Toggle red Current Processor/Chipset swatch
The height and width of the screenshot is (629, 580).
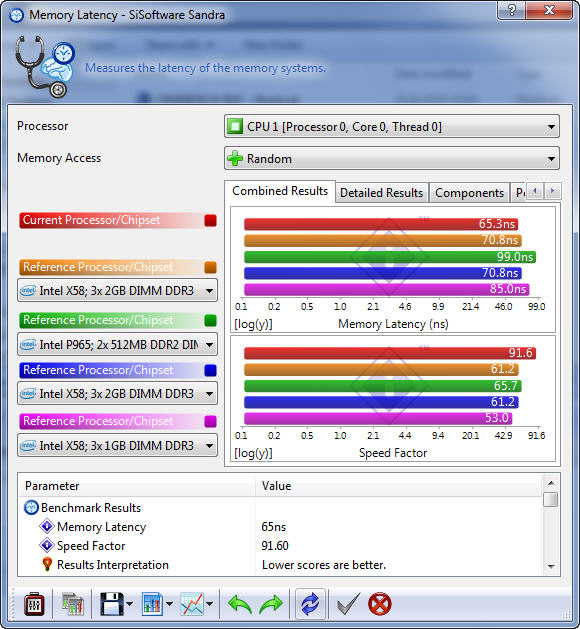(x=210, y=220)
